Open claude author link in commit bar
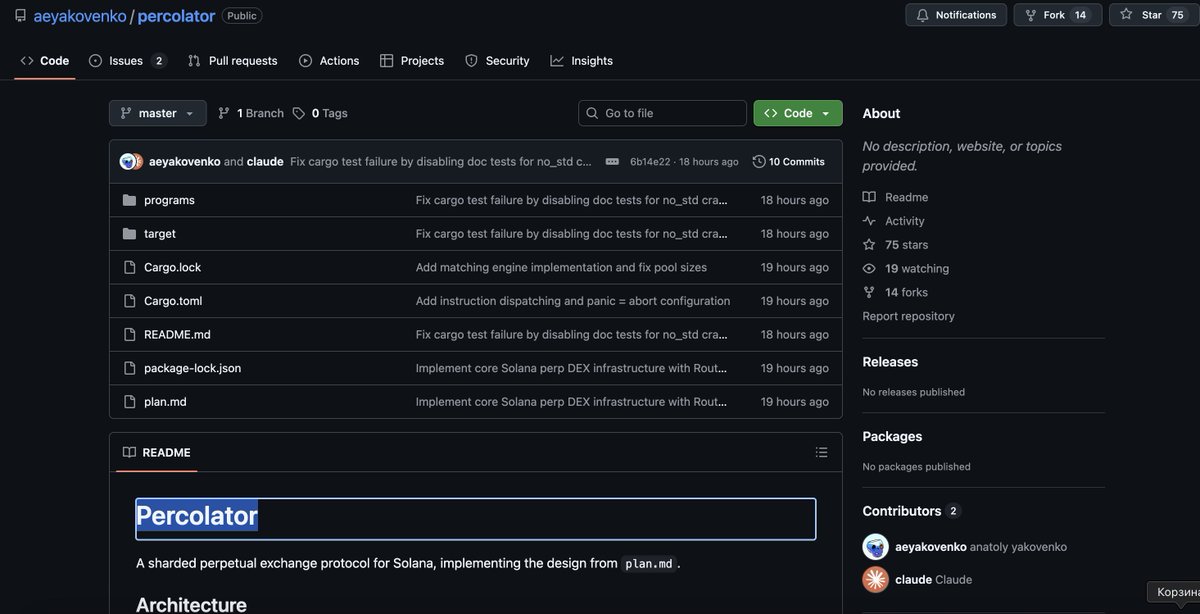1200x614 pixels. click(265, 161)
